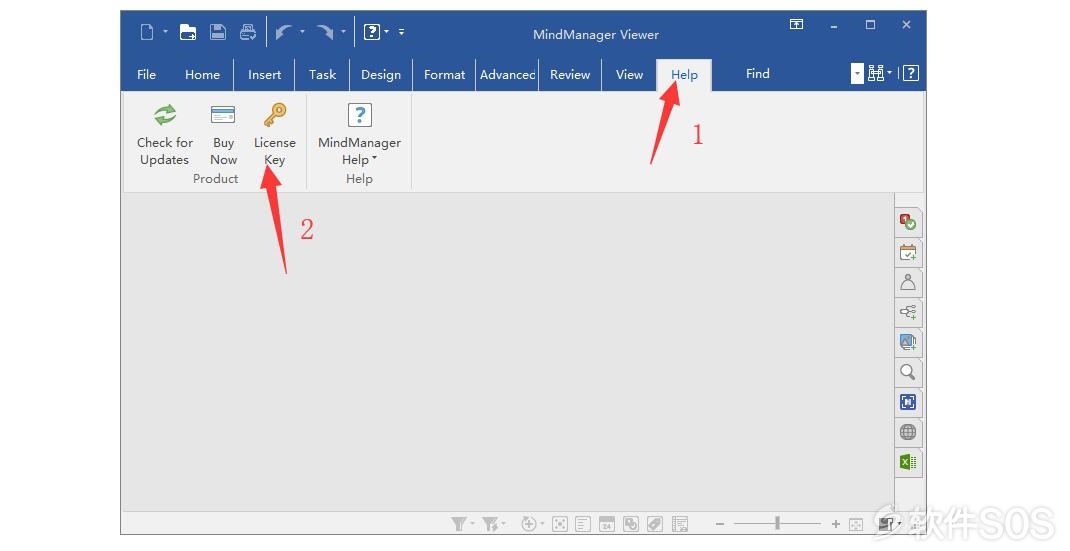The width and height of the screenshot is (1070, 551).
Task: Switch to the View tab
Action: (x=629, y=74)
